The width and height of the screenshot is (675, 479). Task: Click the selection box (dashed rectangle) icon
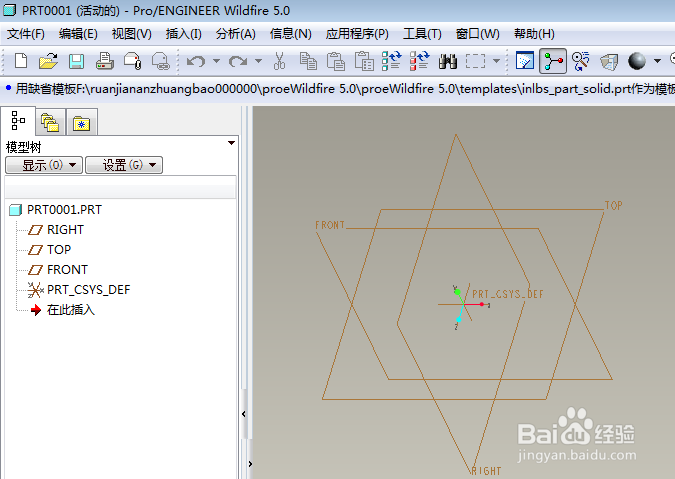point(475,61)
